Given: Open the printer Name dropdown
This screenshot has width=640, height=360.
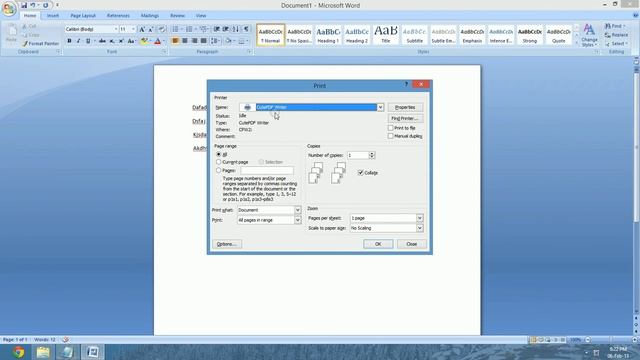Looking at the screenshot, I should 380,107.
